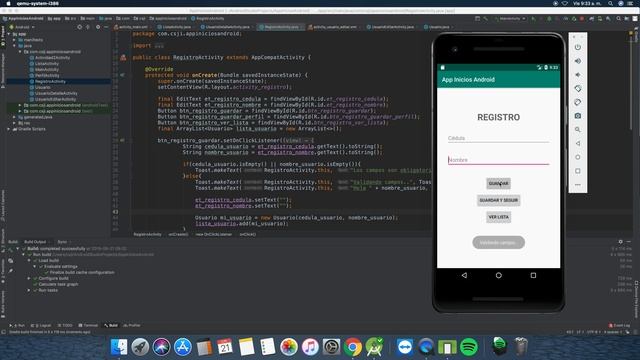Viewport: 640px width, 360px height.
Task: Open Build panel settings gear
Action: tap(620, 242)
